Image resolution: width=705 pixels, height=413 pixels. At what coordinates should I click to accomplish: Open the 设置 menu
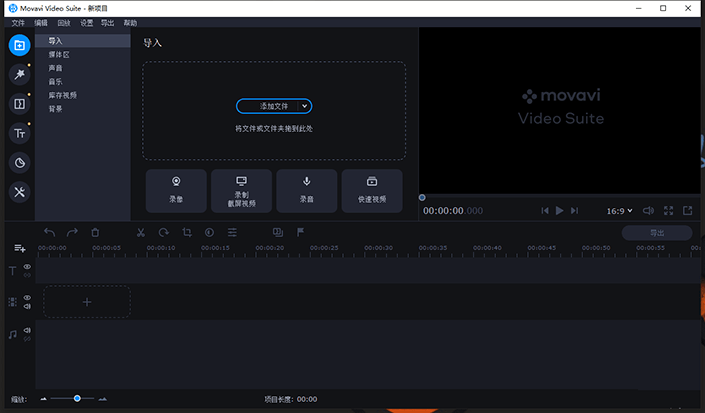(86, 23)
